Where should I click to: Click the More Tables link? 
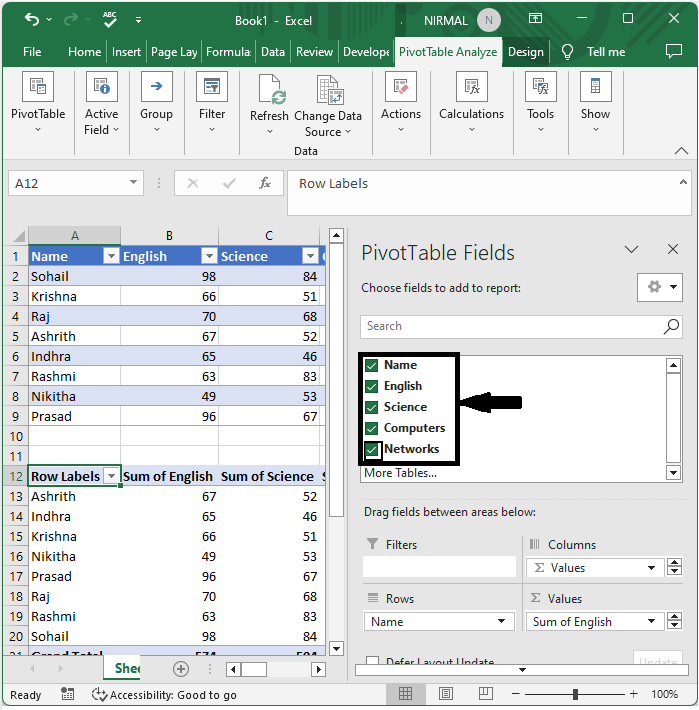pos(401,473)
